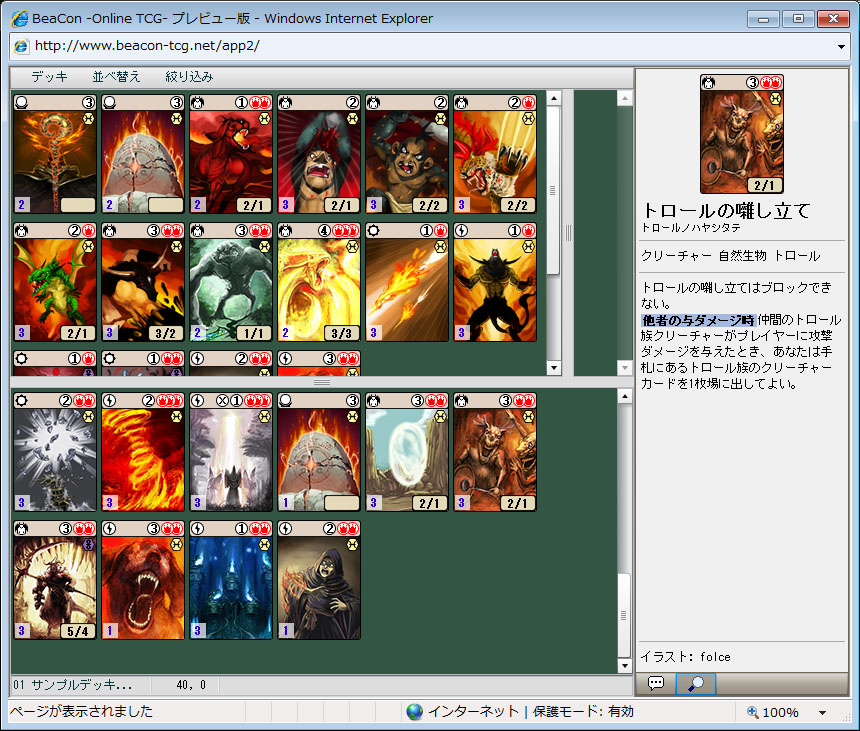Open the zoom level dropdown arrow
The width and height of the screenshot is (860, 731).
click(x=823, y=713)
